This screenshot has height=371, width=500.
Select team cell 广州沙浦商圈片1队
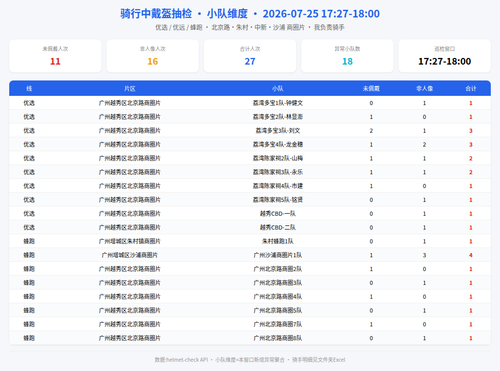click(x=278, y=255)
